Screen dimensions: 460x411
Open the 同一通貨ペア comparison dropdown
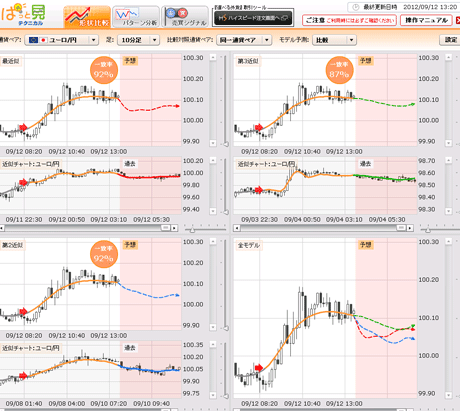point(244,40)
